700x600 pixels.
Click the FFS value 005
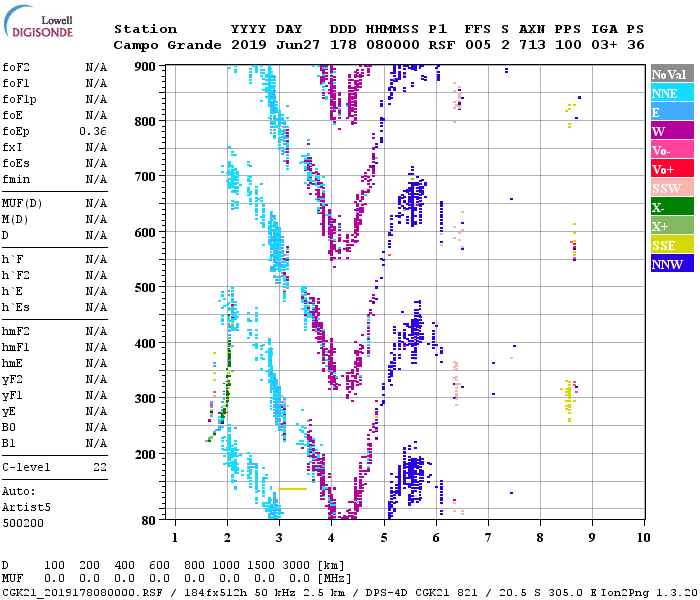click(x=478, y=45)
